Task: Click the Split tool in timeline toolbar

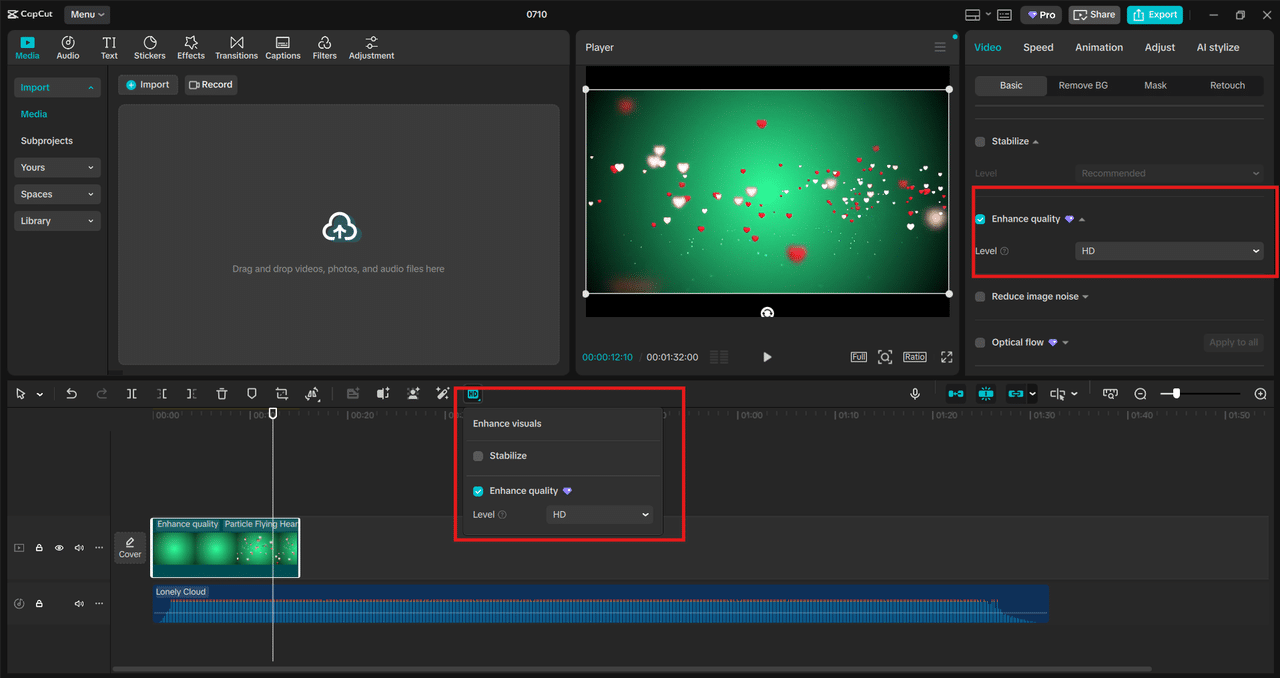Action: click(x=131, y=394)
